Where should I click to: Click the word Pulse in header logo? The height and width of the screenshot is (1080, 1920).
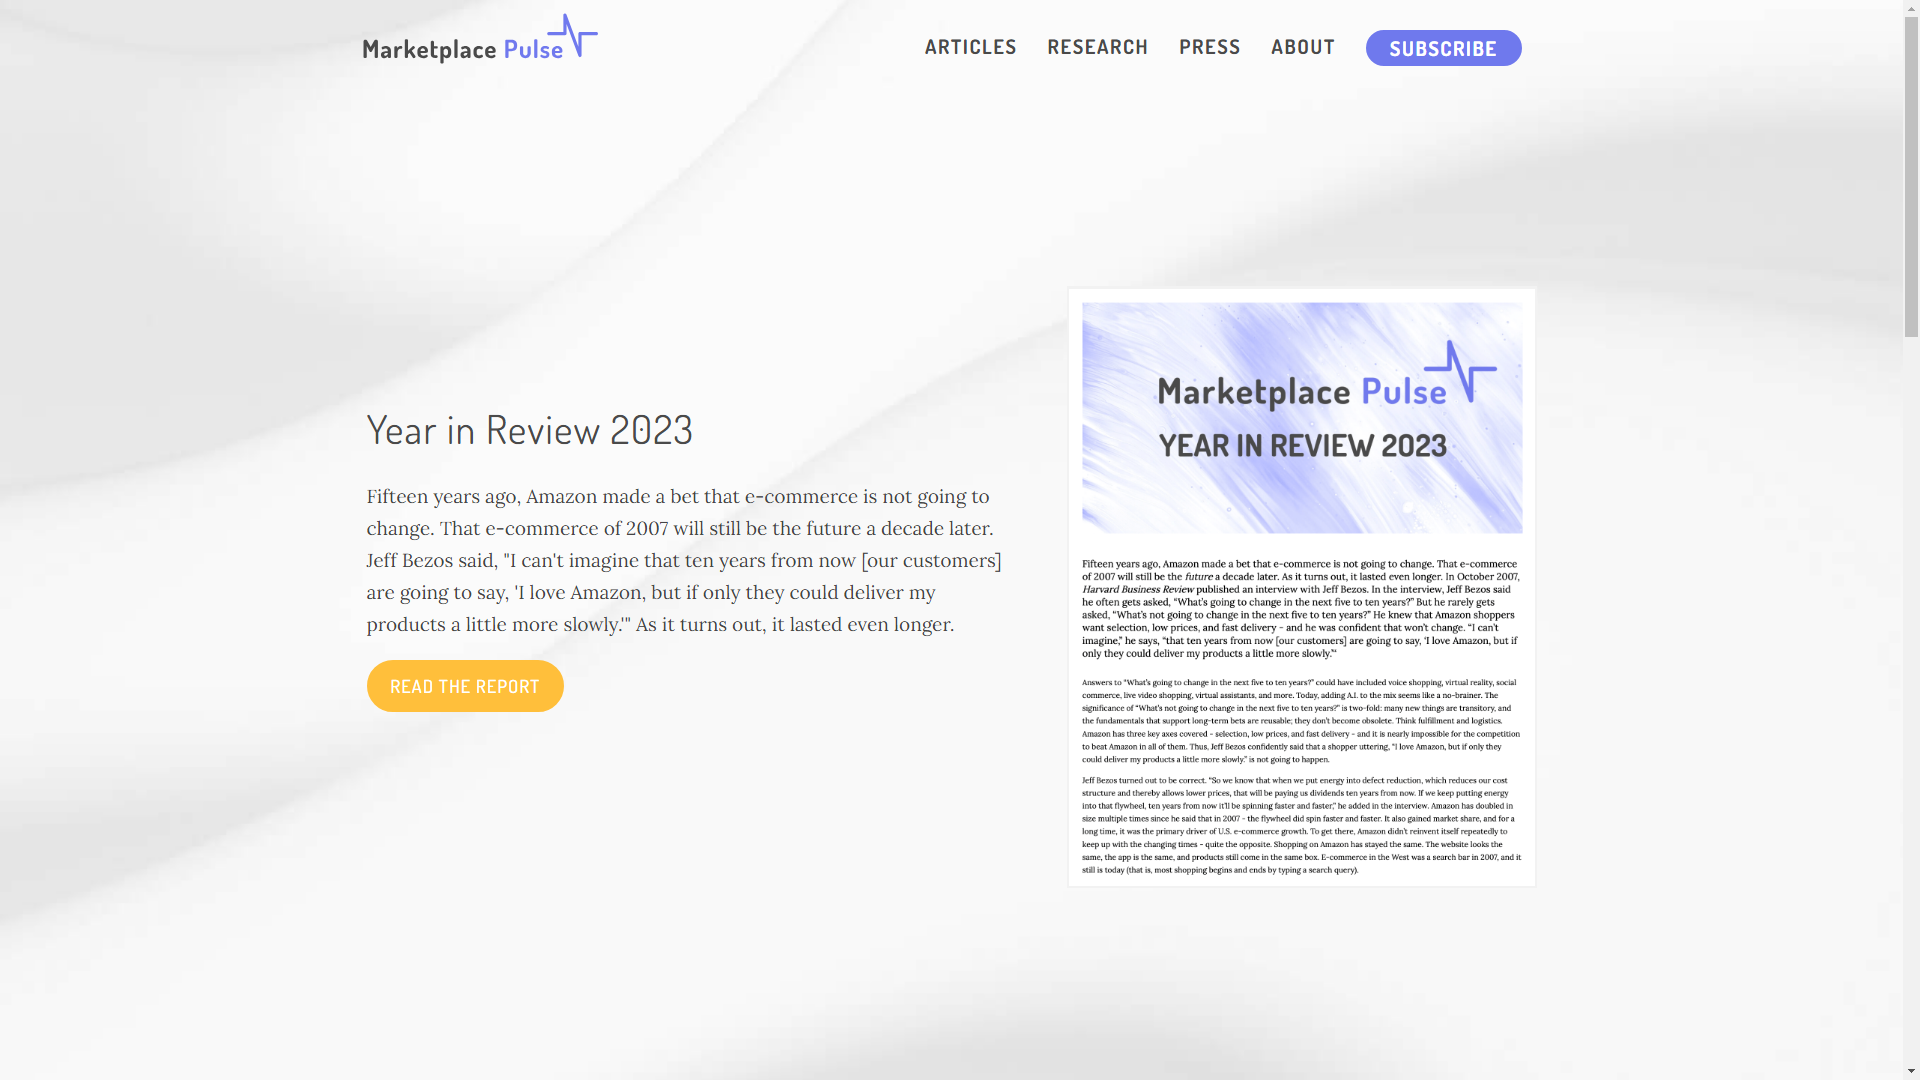(533, 49)
